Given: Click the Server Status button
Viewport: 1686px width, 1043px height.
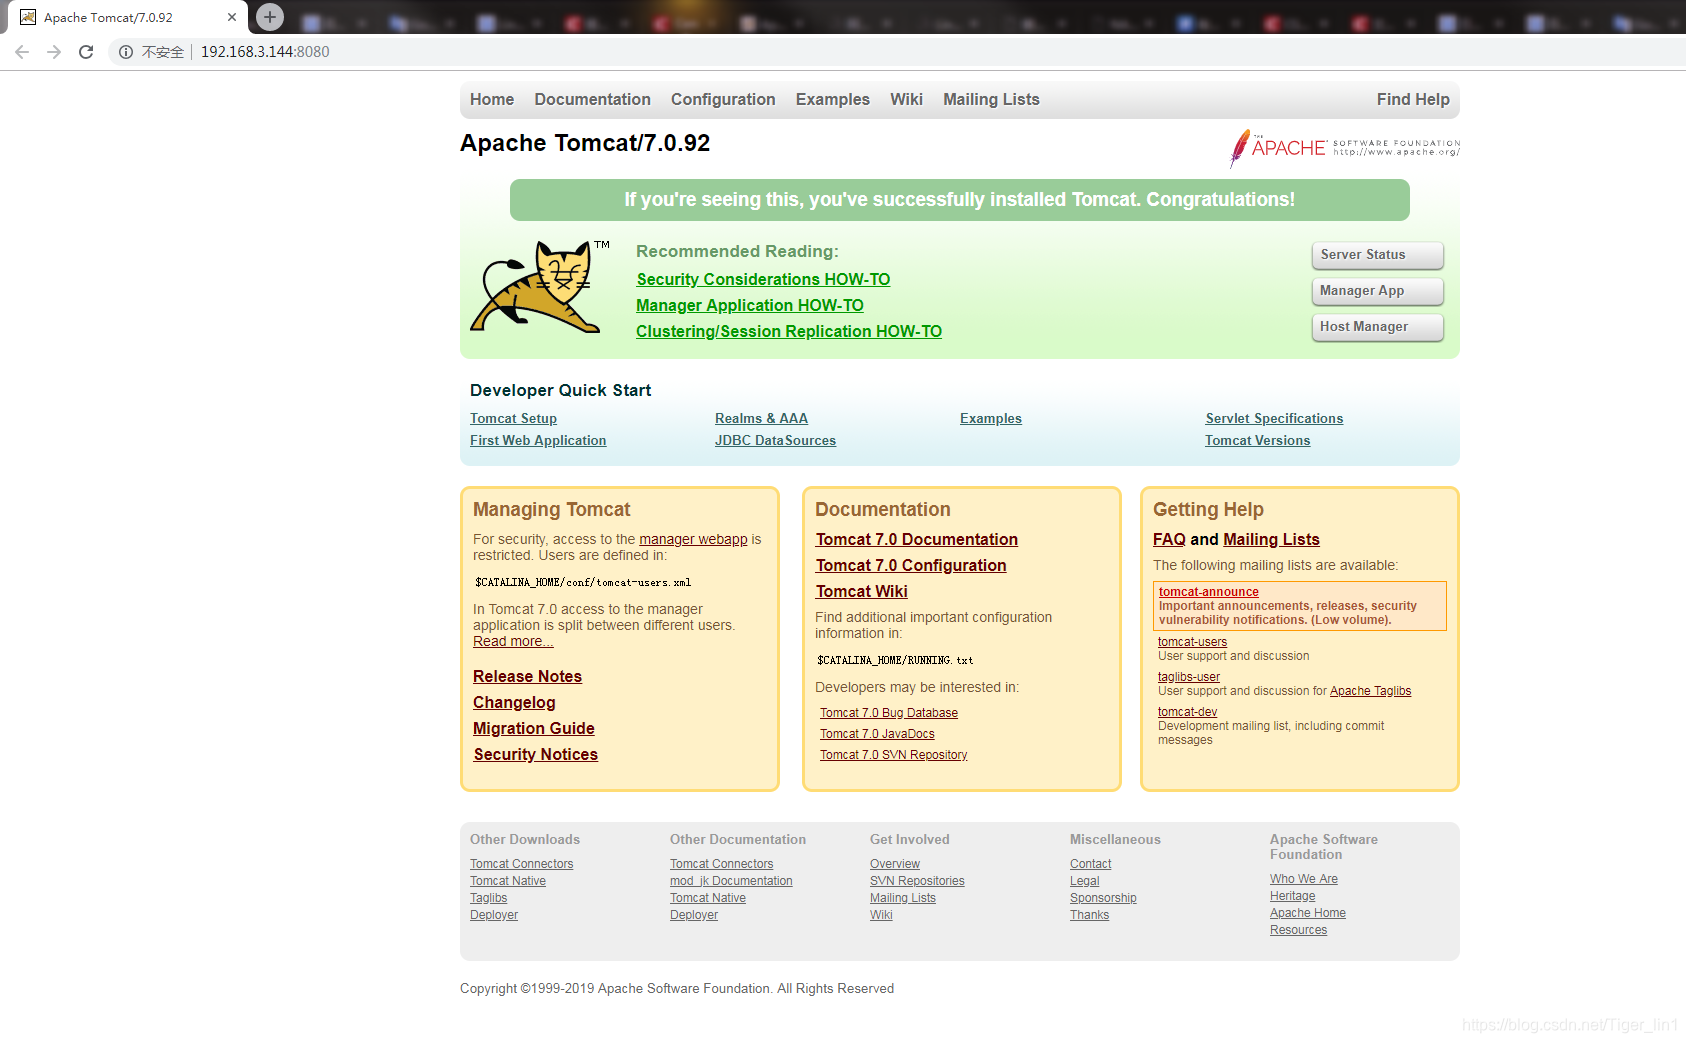Looking at the screenshot, I should pyautogui.click(x=1377, y=255).
